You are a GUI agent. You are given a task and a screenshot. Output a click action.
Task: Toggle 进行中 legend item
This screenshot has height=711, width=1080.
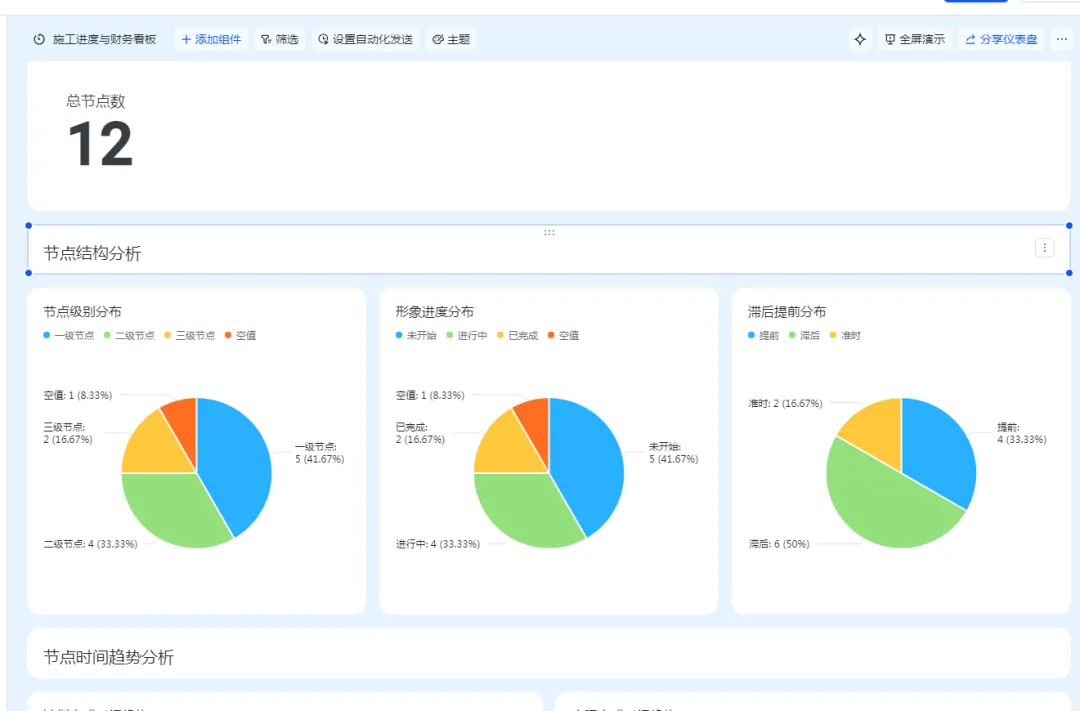click(467, 336)
